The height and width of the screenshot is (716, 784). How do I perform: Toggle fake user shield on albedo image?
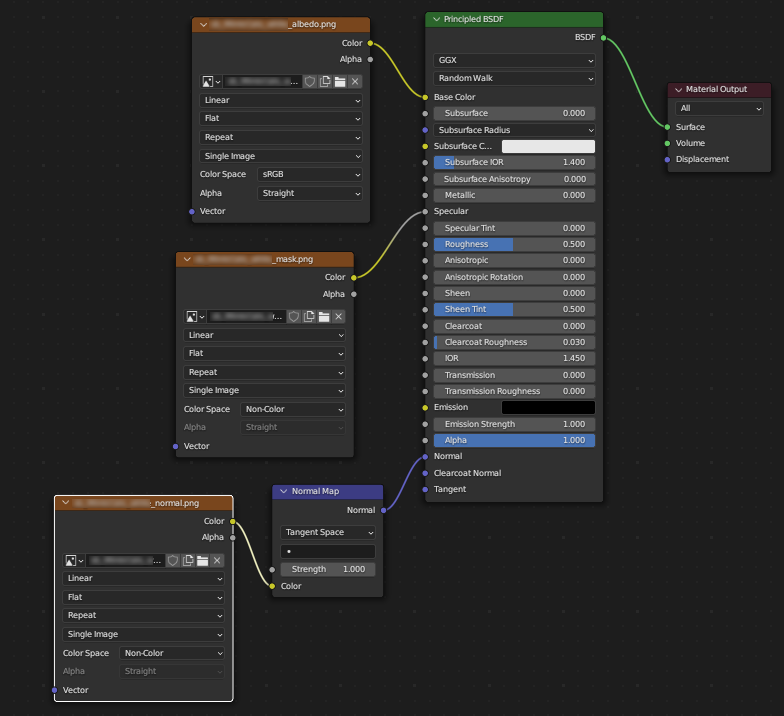pyautogui.click(x=310, y=81)
